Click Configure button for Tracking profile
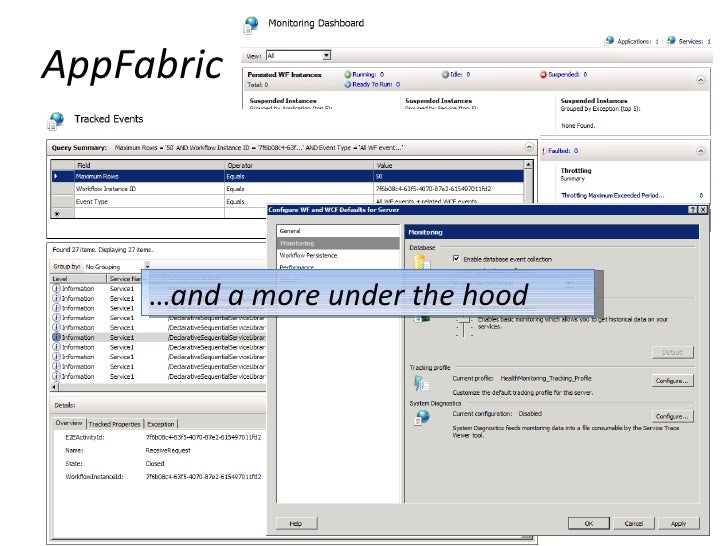The width and height of the screenshot is (728, 546). point(672,381)
